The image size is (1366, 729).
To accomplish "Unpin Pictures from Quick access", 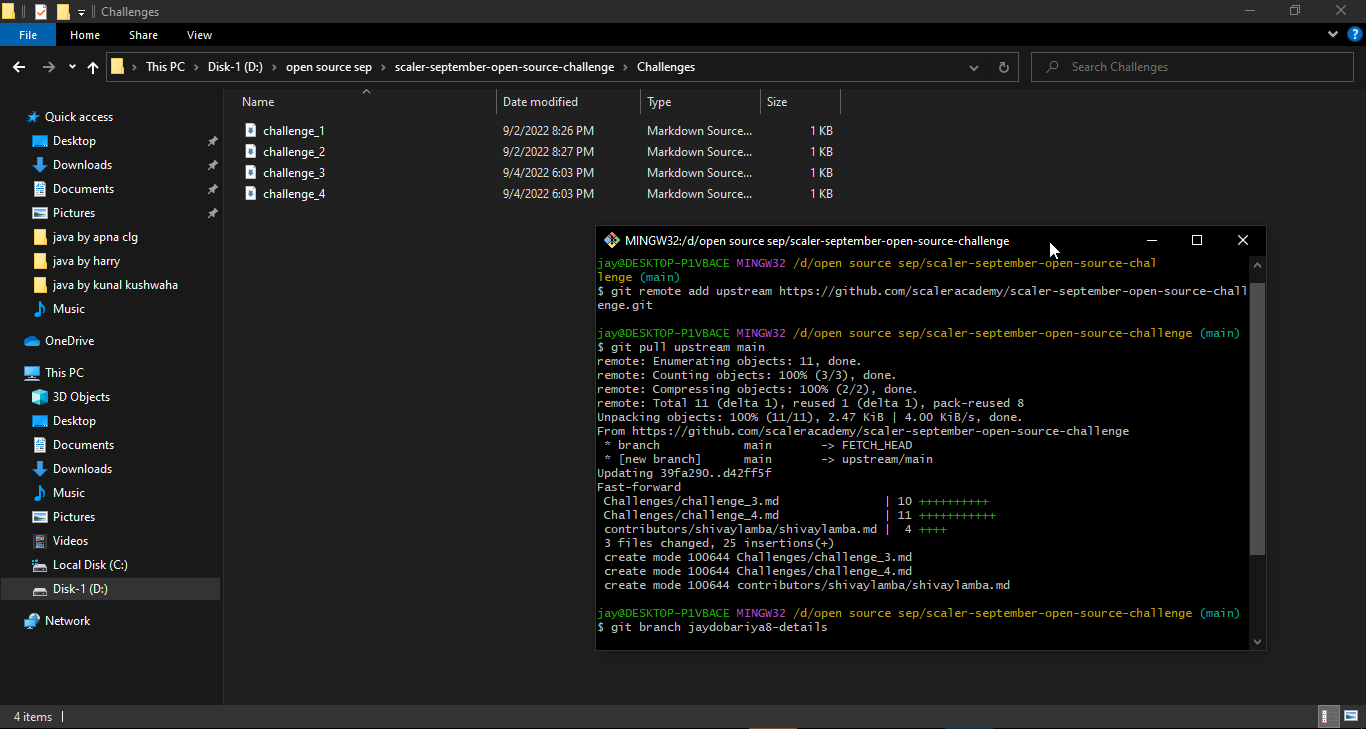I will (212, 212).
